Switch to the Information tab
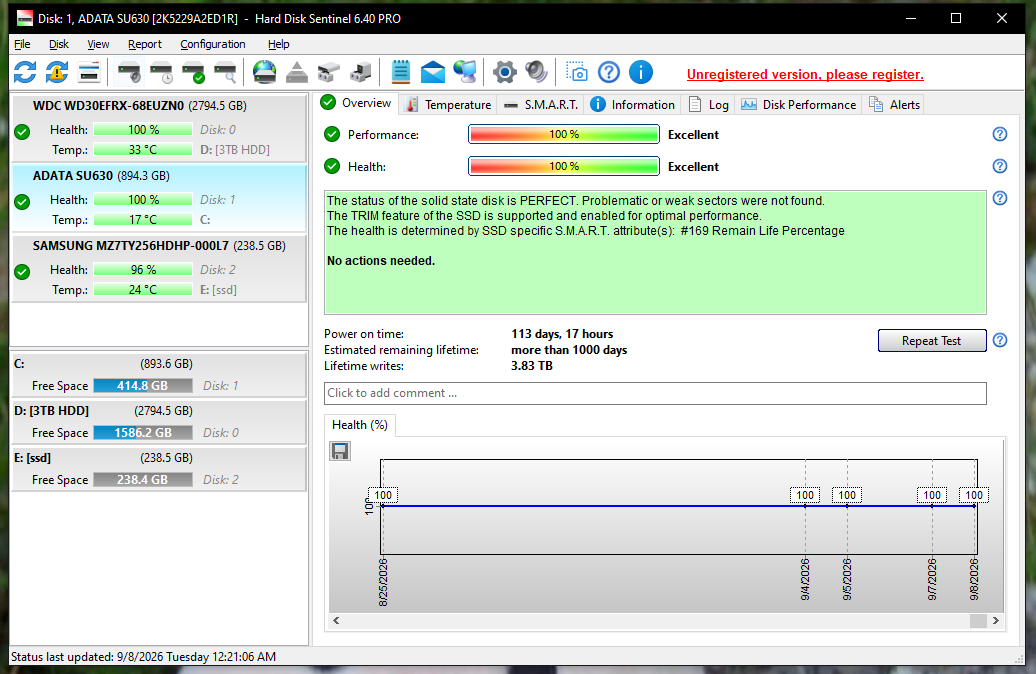The image size is (1036, 674). 632,104
